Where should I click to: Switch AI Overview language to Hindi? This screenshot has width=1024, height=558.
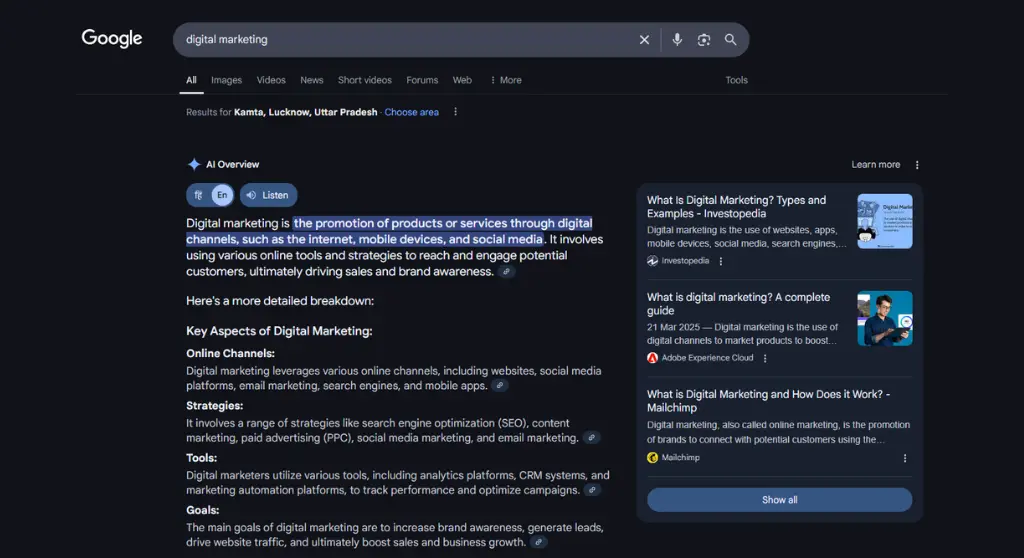(199, 195)
